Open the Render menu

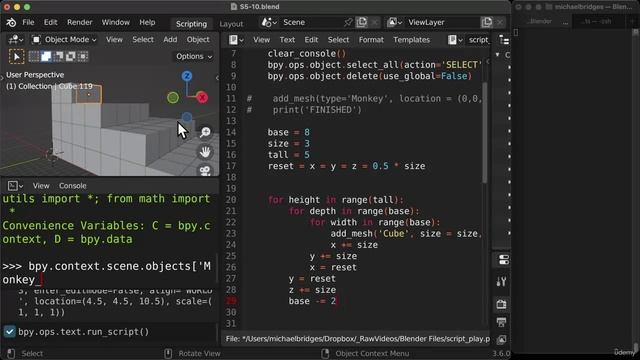pyautogui.click(x=80, y=22)
